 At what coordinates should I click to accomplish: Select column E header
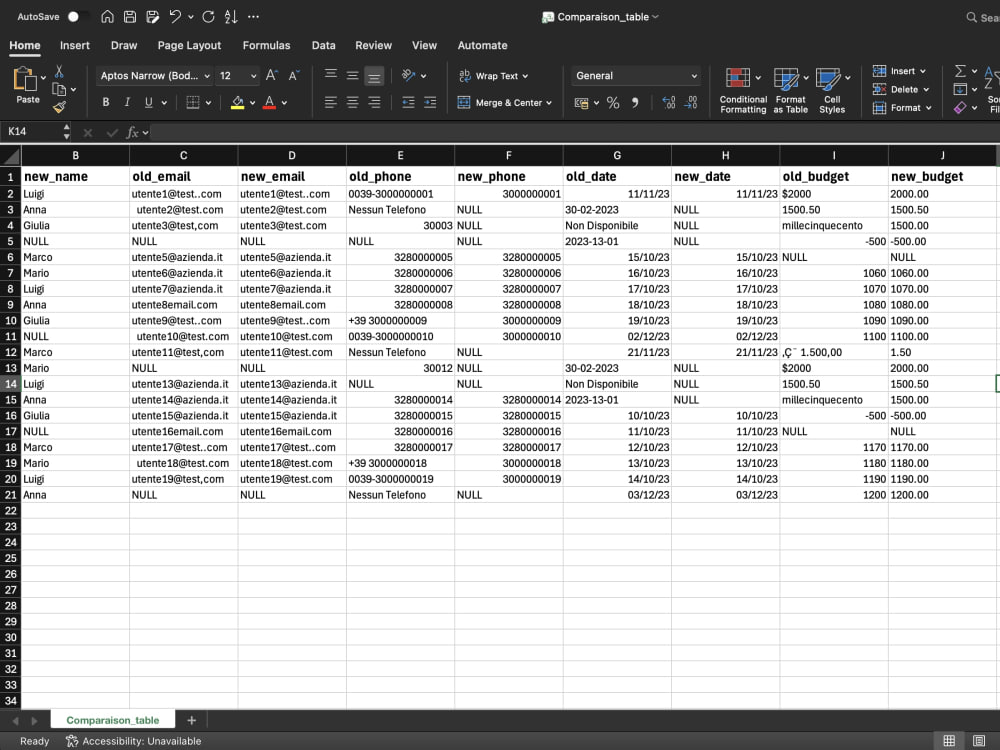tap(400, 155)
